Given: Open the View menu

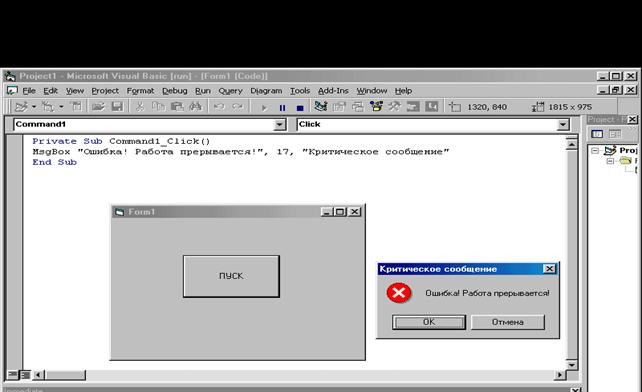Looking at the screenshot, I should (x=75, y=91).
